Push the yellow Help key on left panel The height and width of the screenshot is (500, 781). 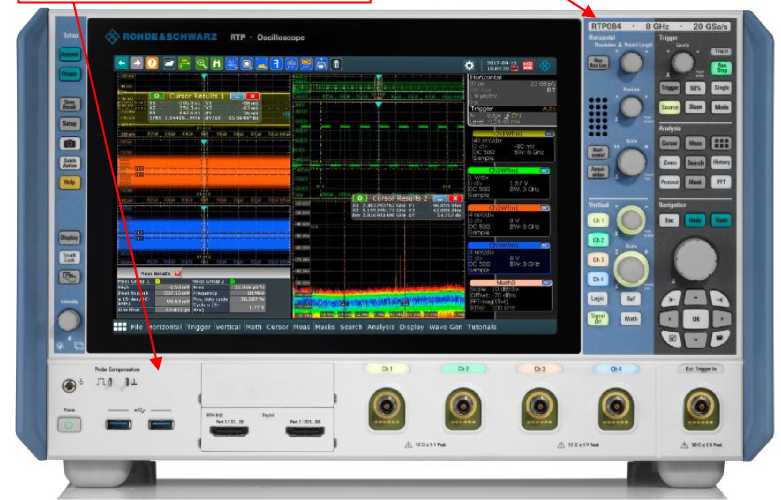coord(70,182)
